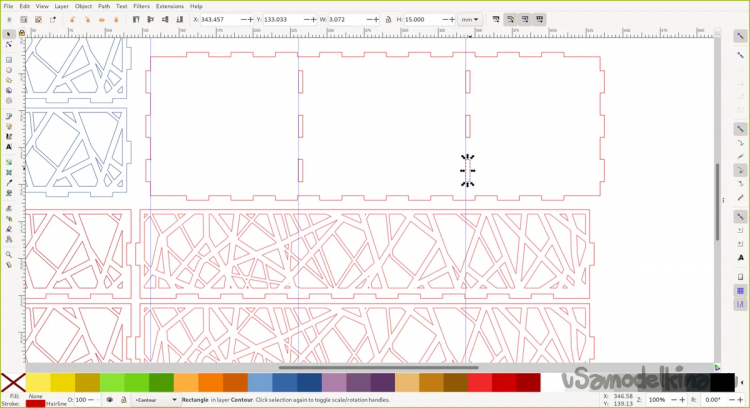Open the Extensions menu

(169, 6)
